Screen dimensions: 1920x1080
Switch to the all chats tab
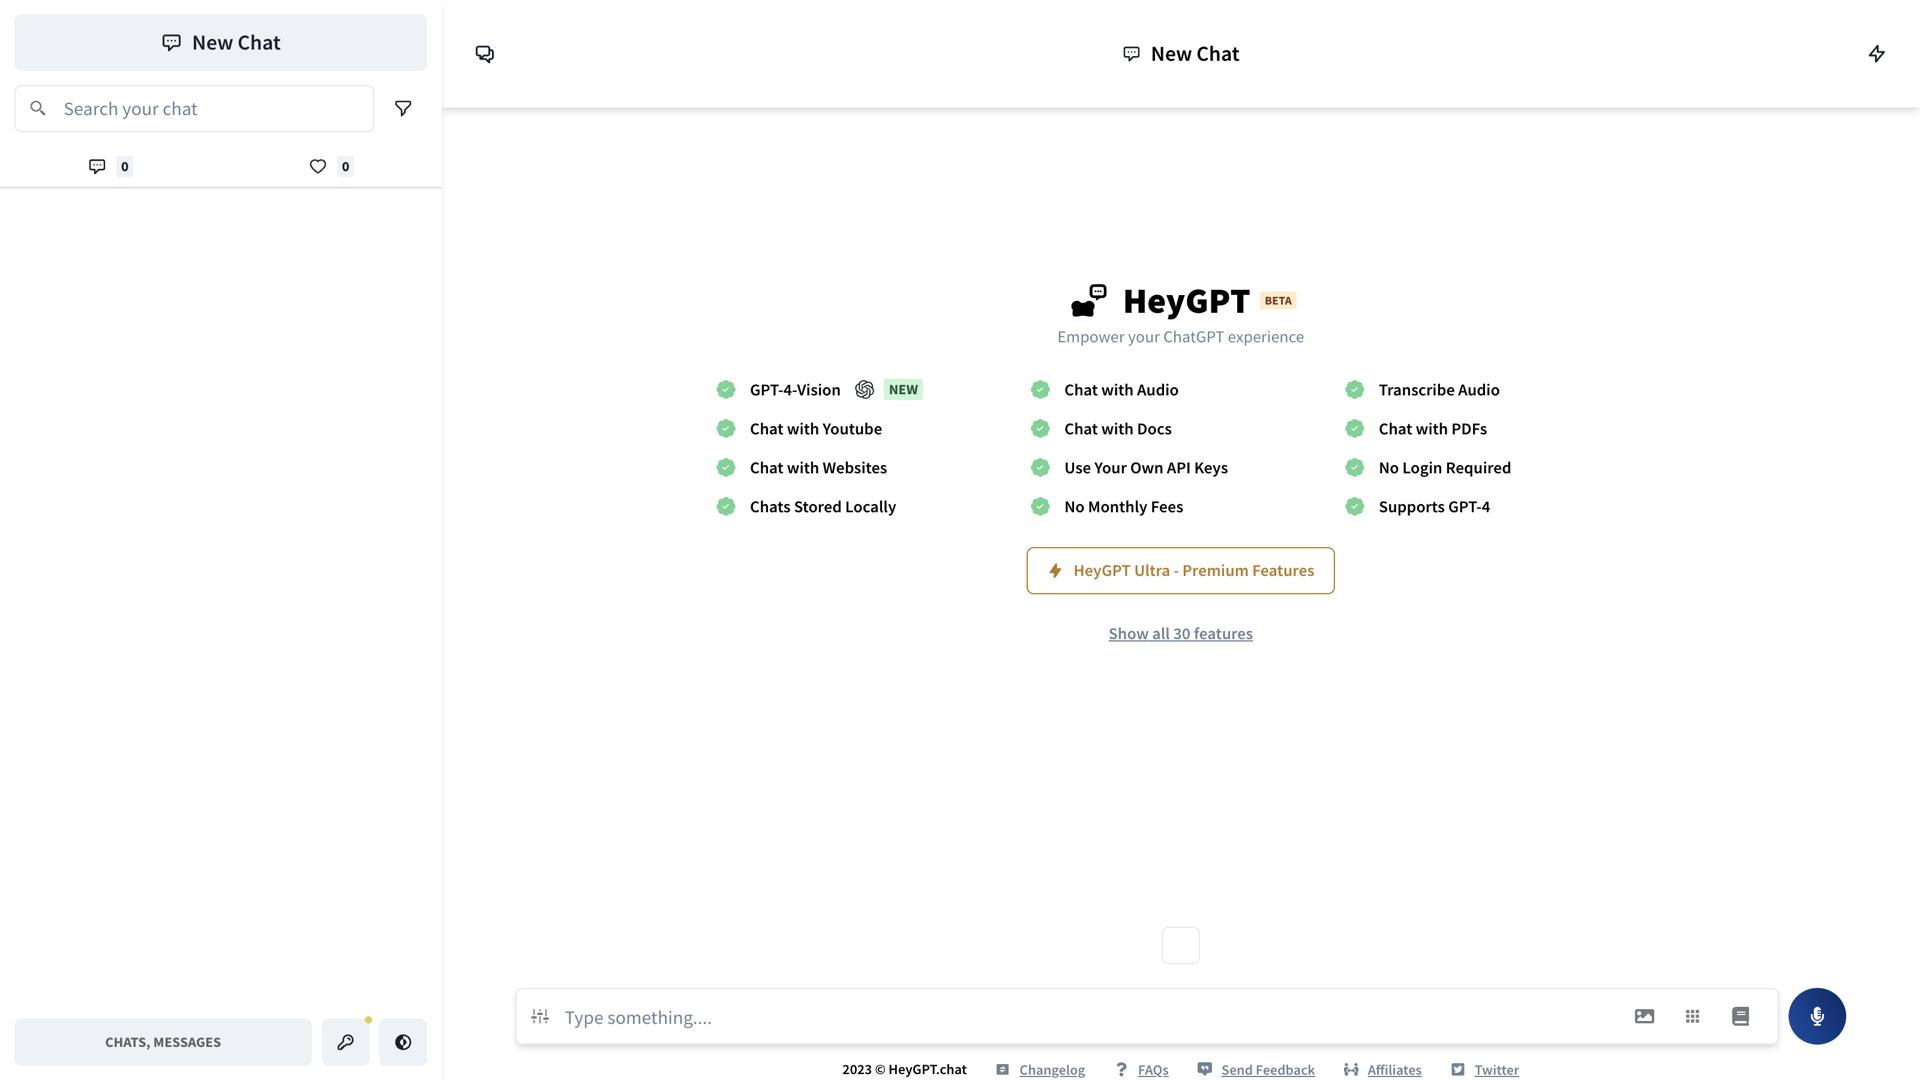(110, 166)
